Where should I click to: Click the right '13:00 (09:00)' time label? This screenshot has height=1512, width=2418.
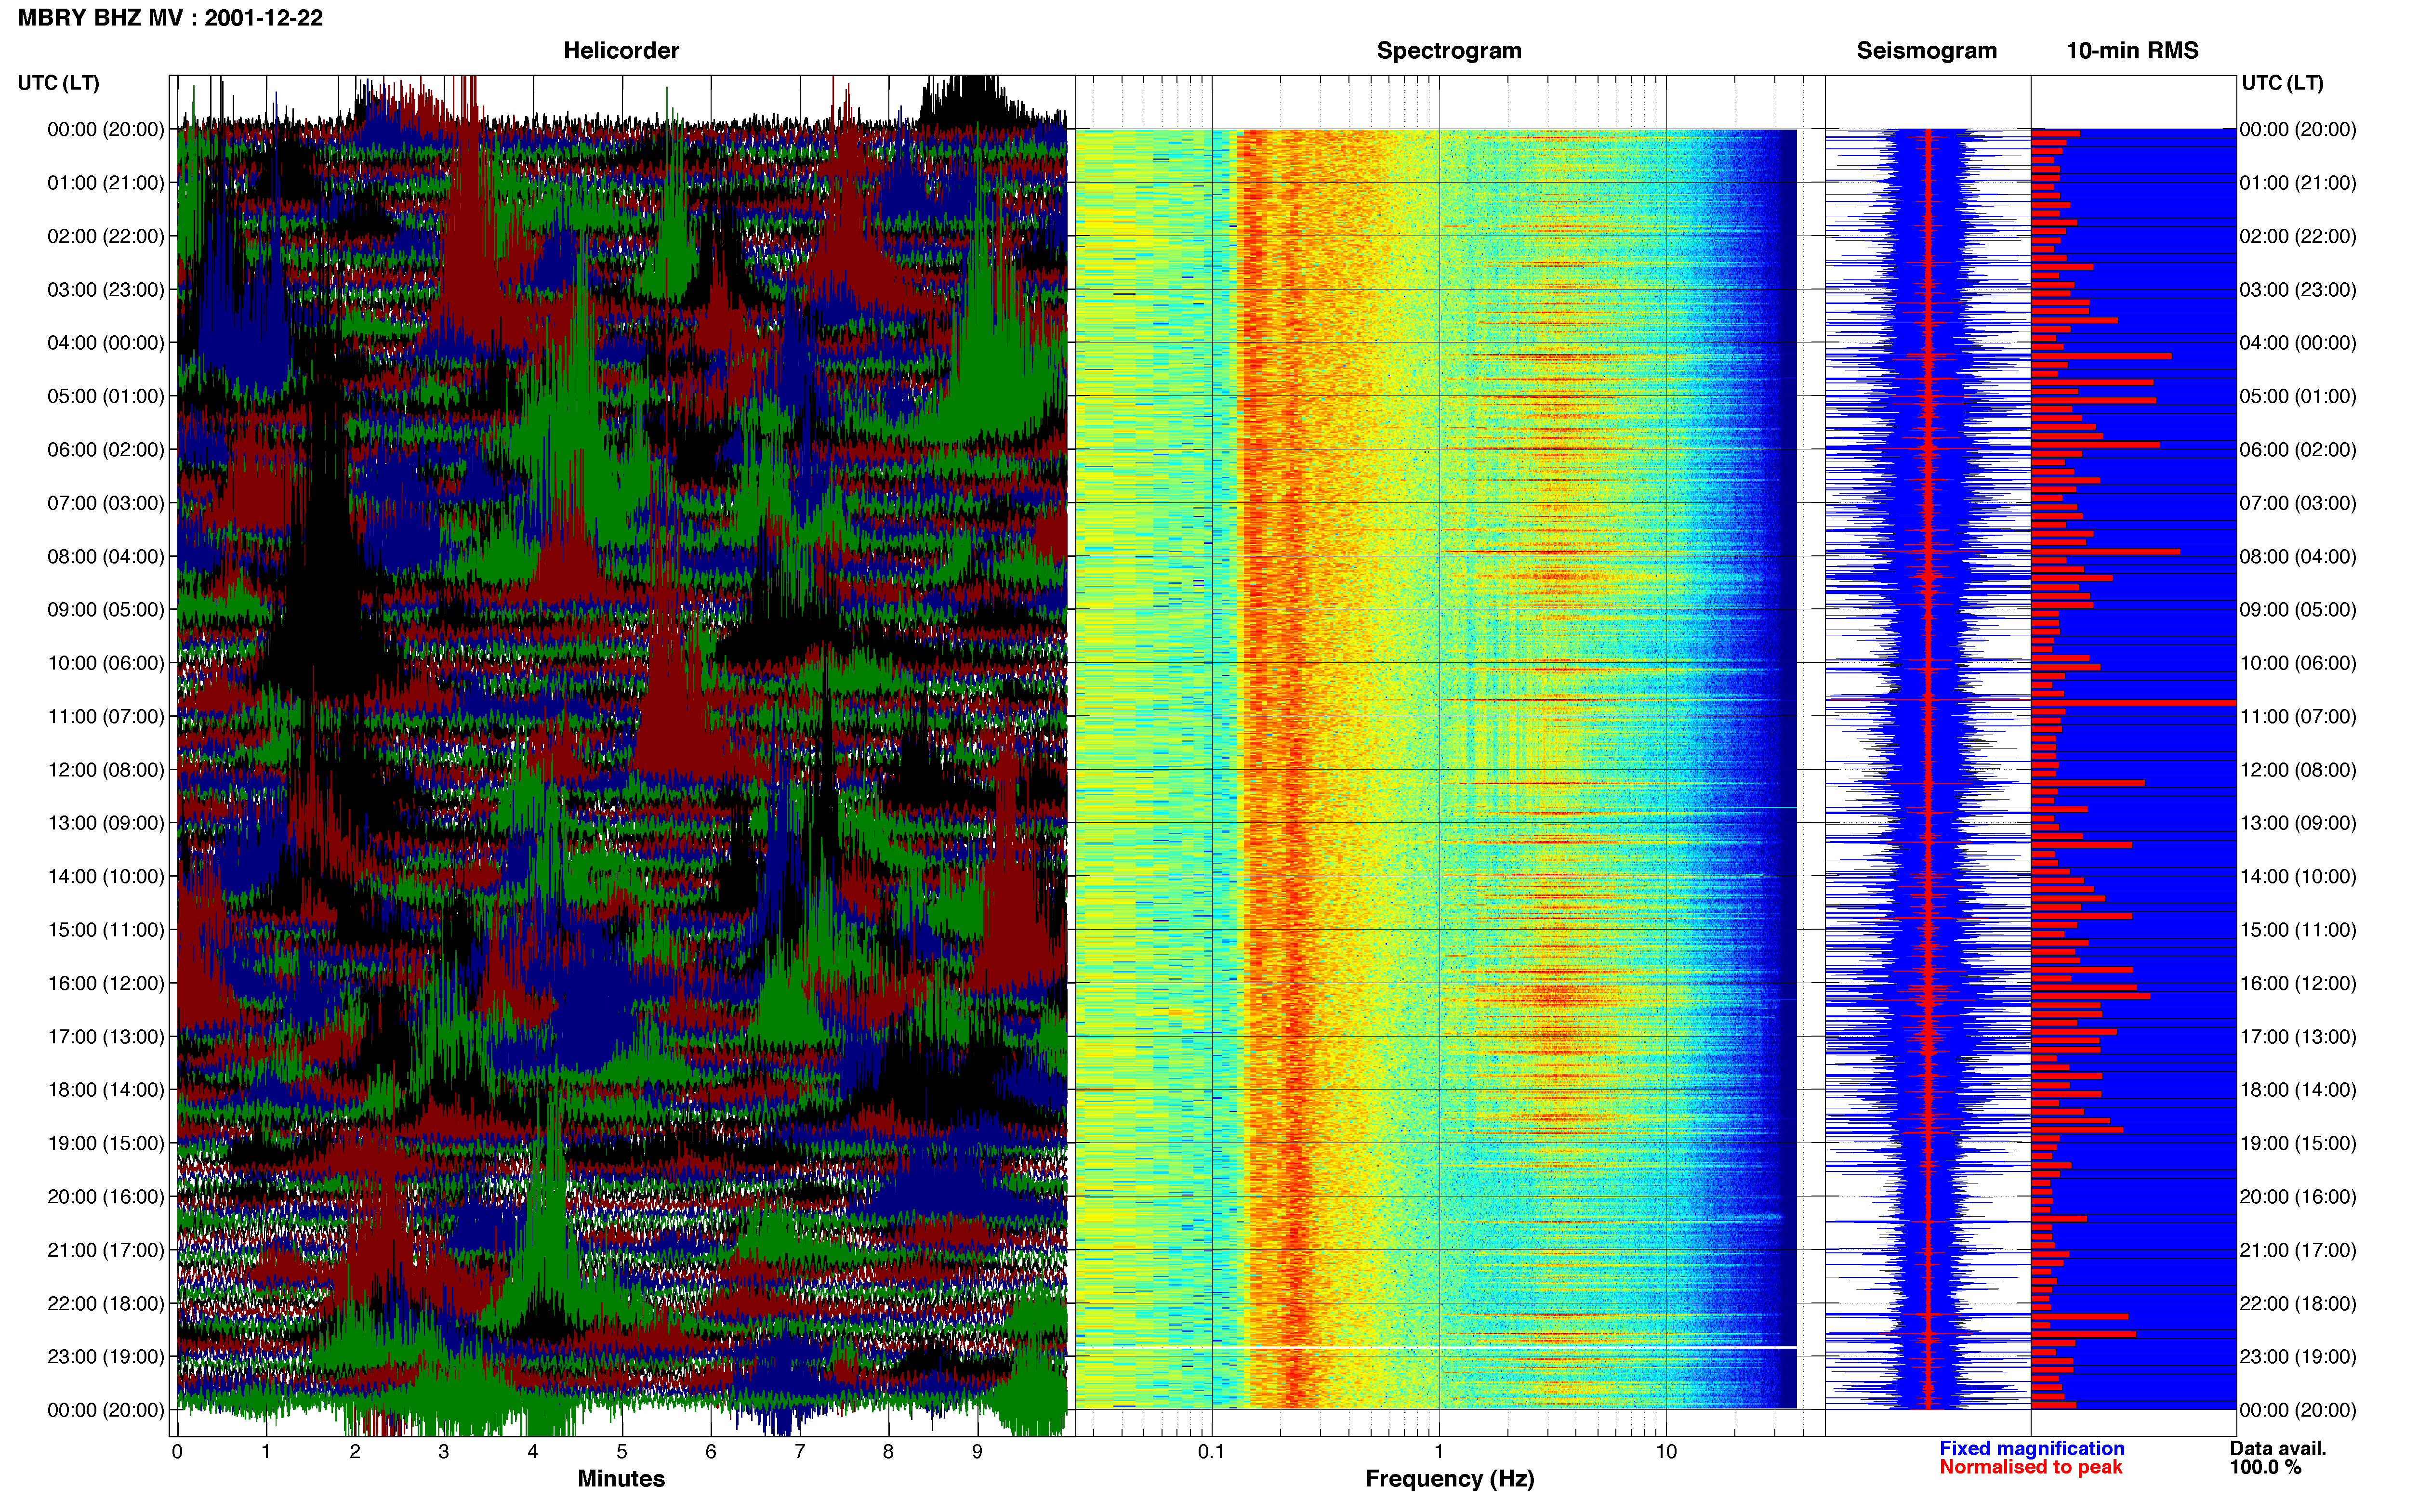2298,823
